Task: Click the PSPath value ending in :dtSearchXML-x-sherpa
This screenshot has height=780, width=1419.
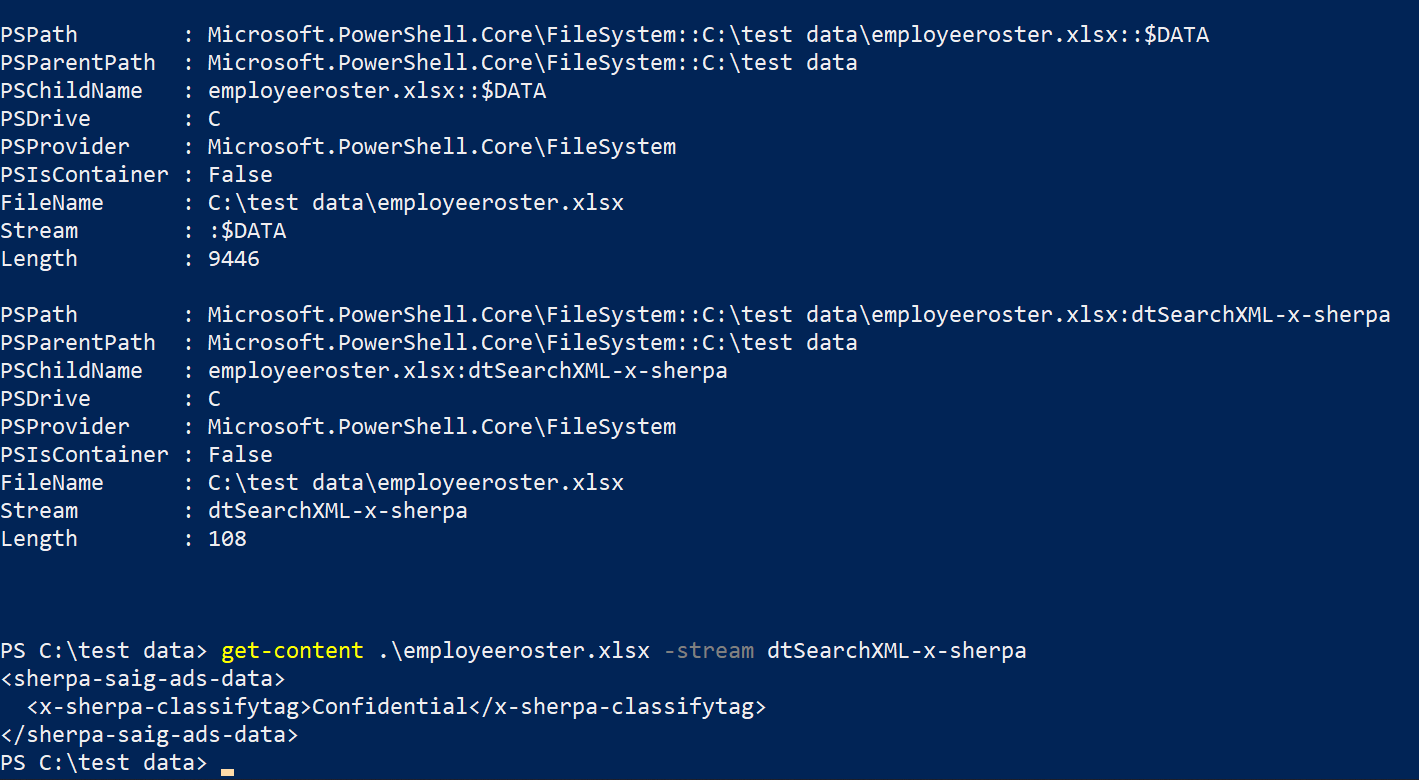Action: pyautogui.click(x=798, y=315)
